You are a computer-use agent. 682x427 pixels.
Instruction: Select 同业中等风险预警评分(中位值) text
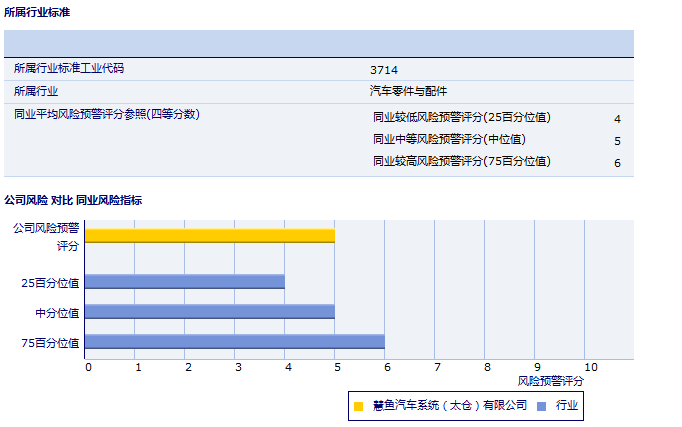point(449,140)
